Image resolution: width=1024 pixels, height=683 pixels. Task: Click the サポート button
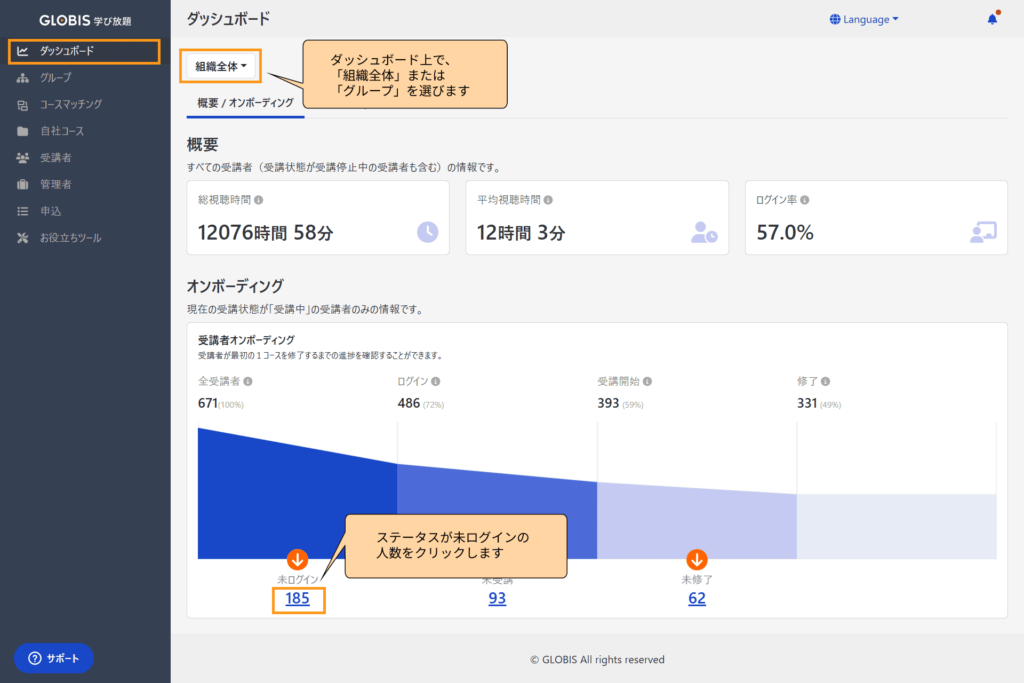point(54,658)
